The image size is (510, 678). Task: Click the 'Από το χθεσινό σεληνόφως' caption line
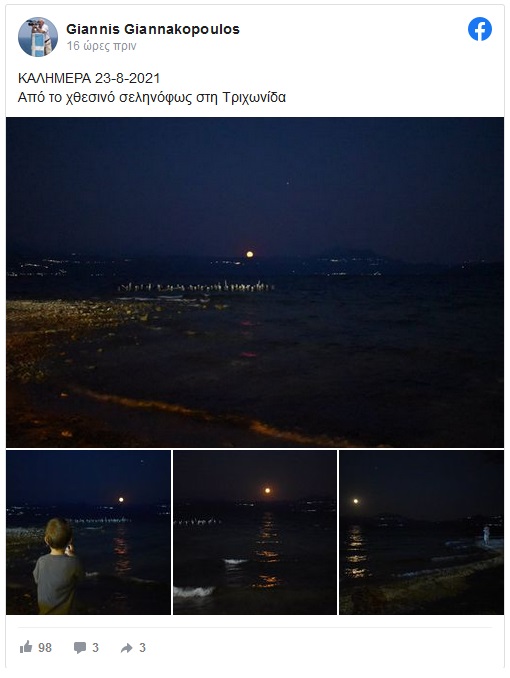[x=152, y=97]
